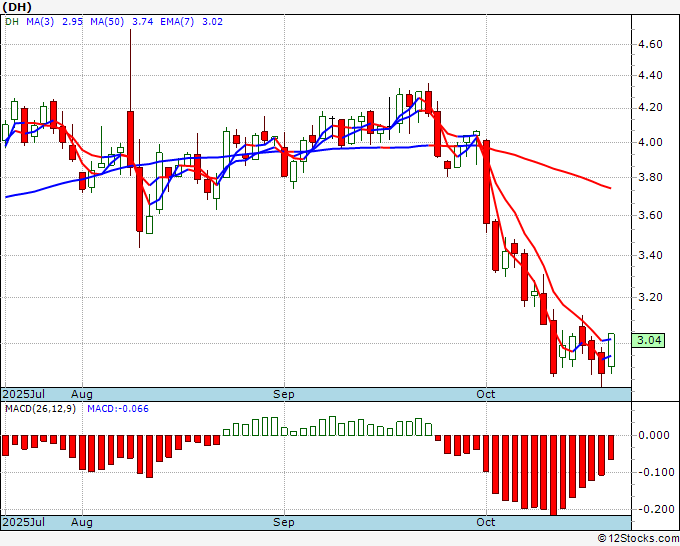Select the DH legend label

pos(12,22)
